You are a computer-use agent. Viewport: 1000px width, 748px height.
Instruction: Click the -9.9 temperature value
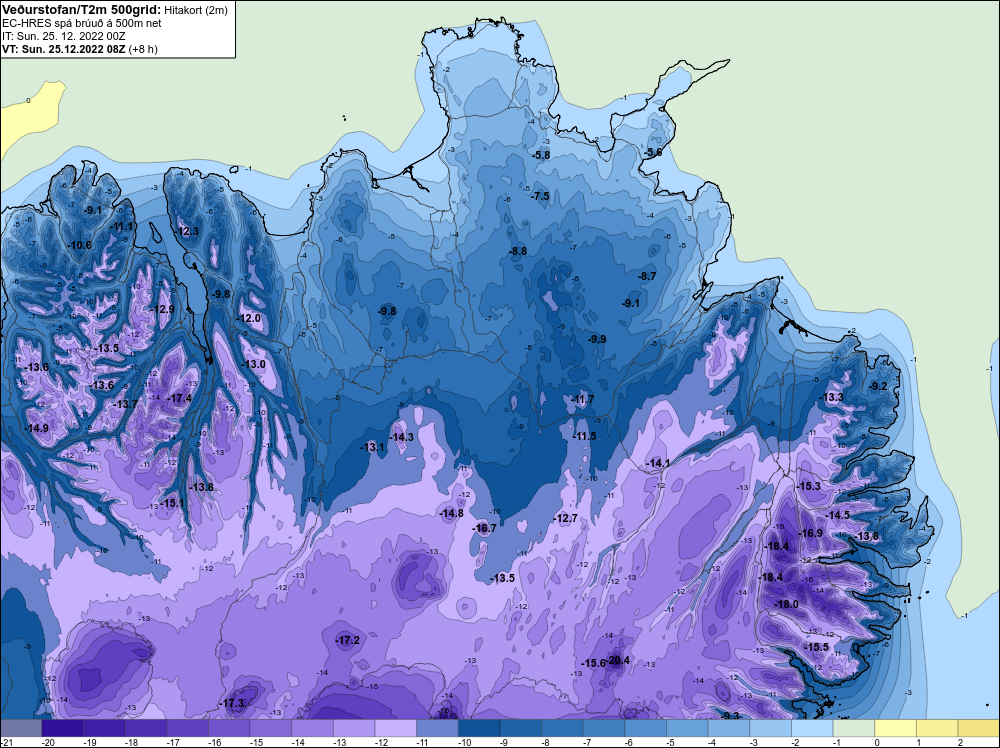click(x=597, y=339)
